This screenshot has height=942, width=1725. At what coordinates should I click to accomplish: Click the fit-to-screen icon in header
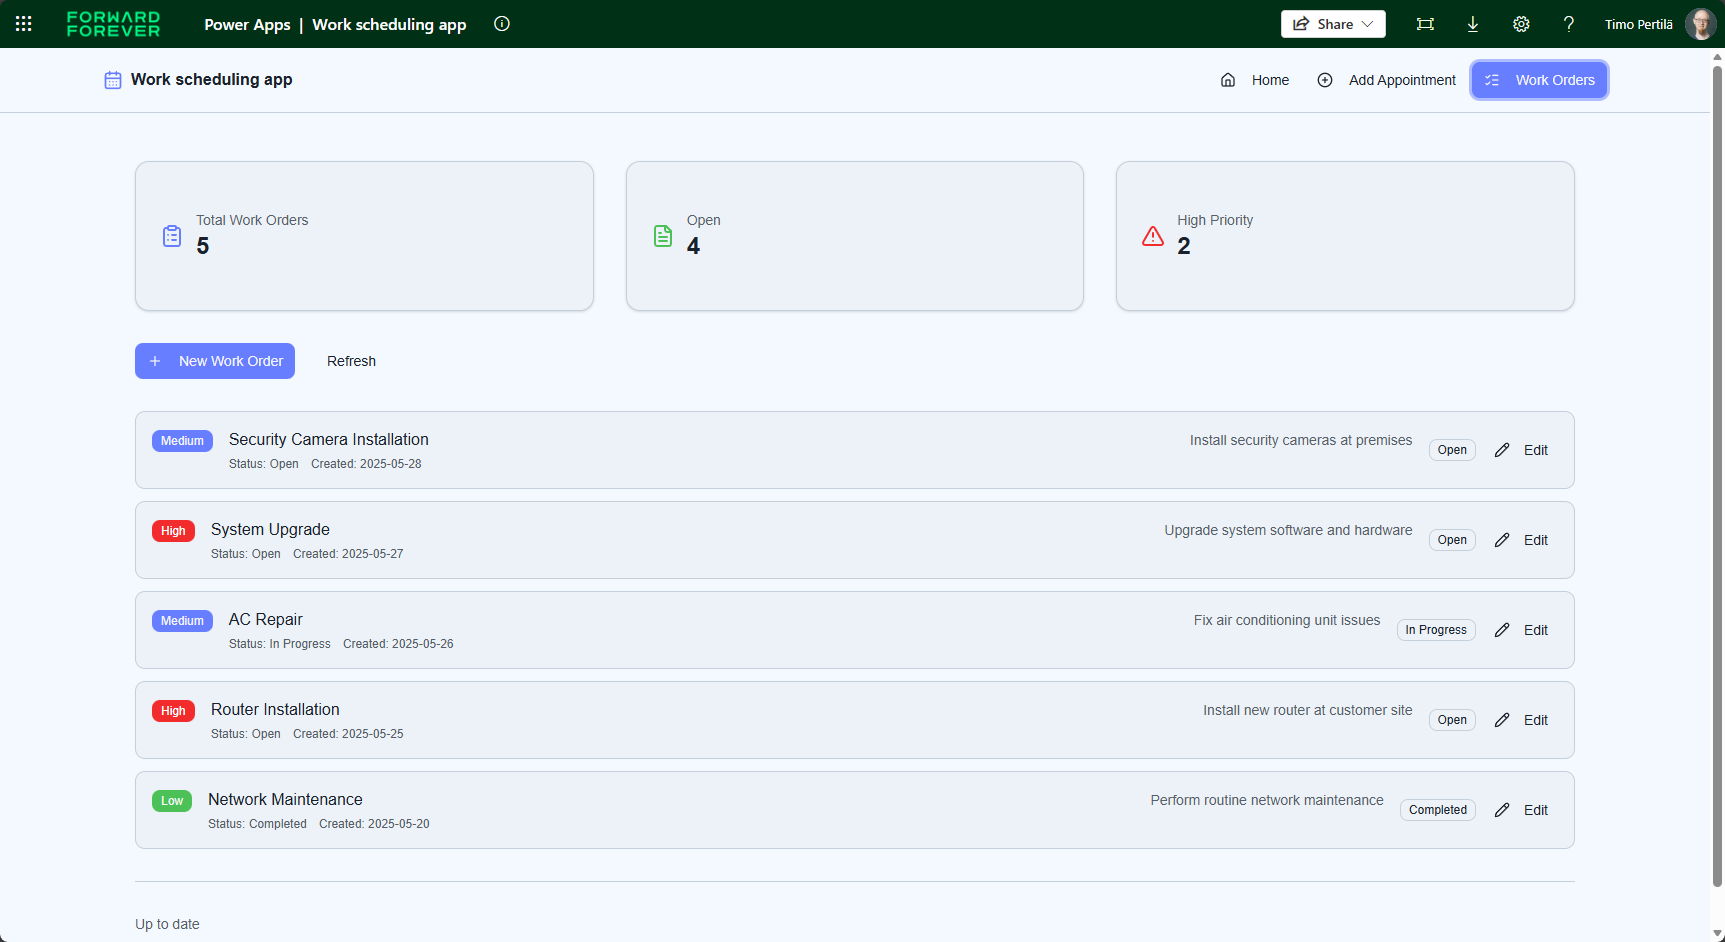pyautogui.click(x=1425, y=24)
